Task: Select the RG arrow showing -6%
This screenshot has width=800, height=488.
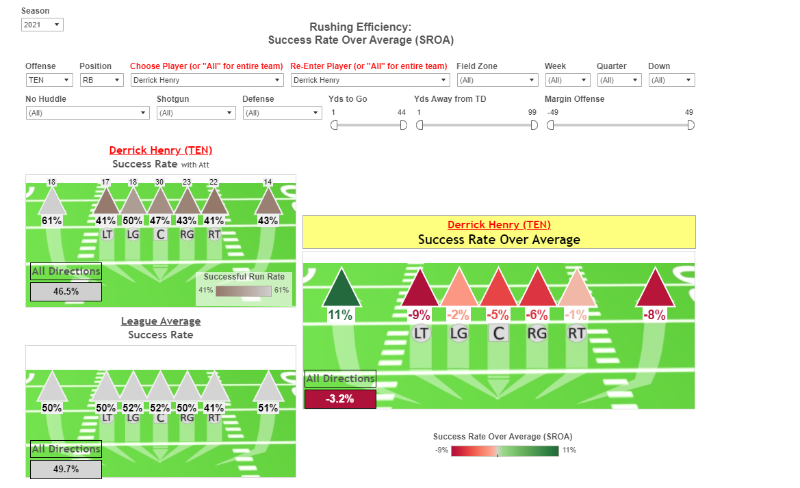Action: click(x=537, y=288)
